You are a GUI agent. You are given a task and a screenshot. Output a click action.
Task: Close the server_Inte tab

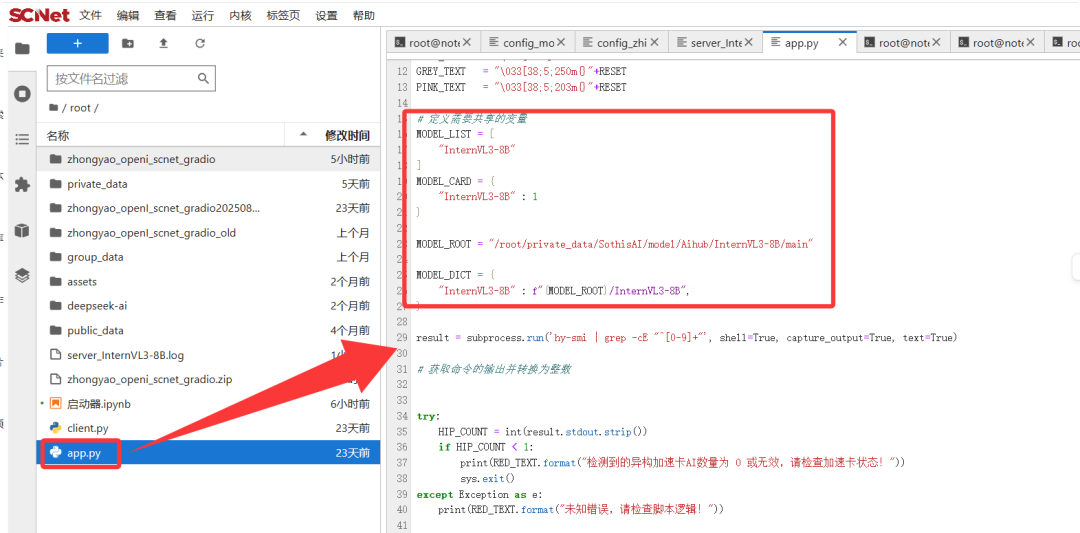click(x=749, y=43)
